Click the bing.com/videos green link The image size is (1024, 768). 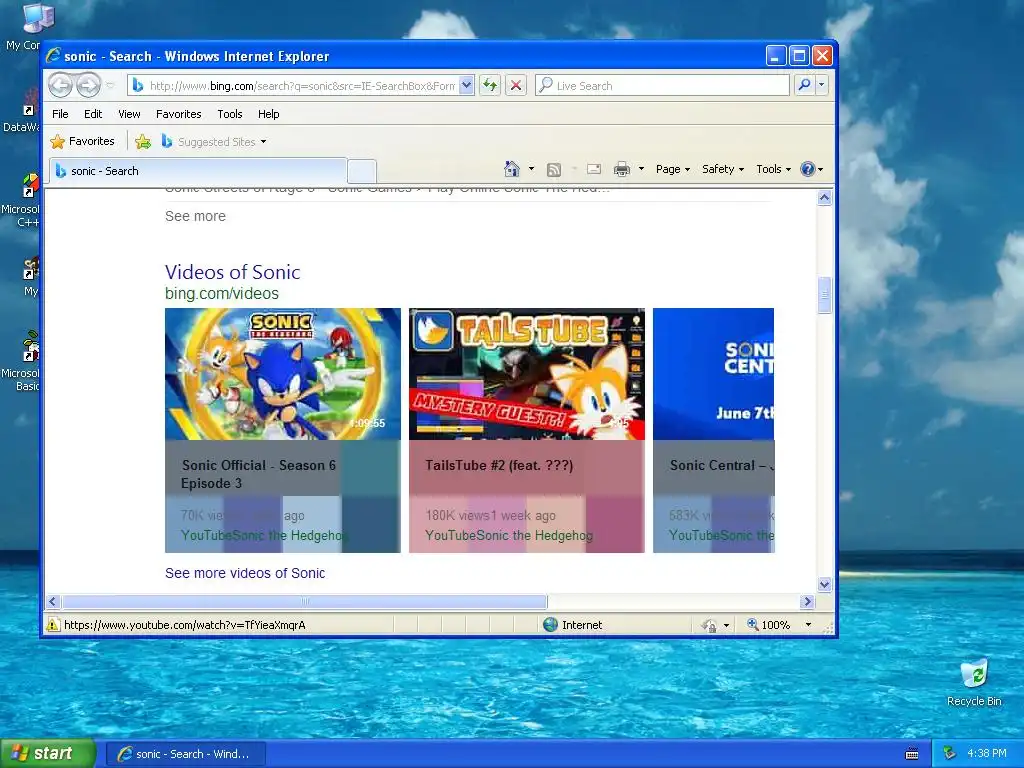point(222,293)
